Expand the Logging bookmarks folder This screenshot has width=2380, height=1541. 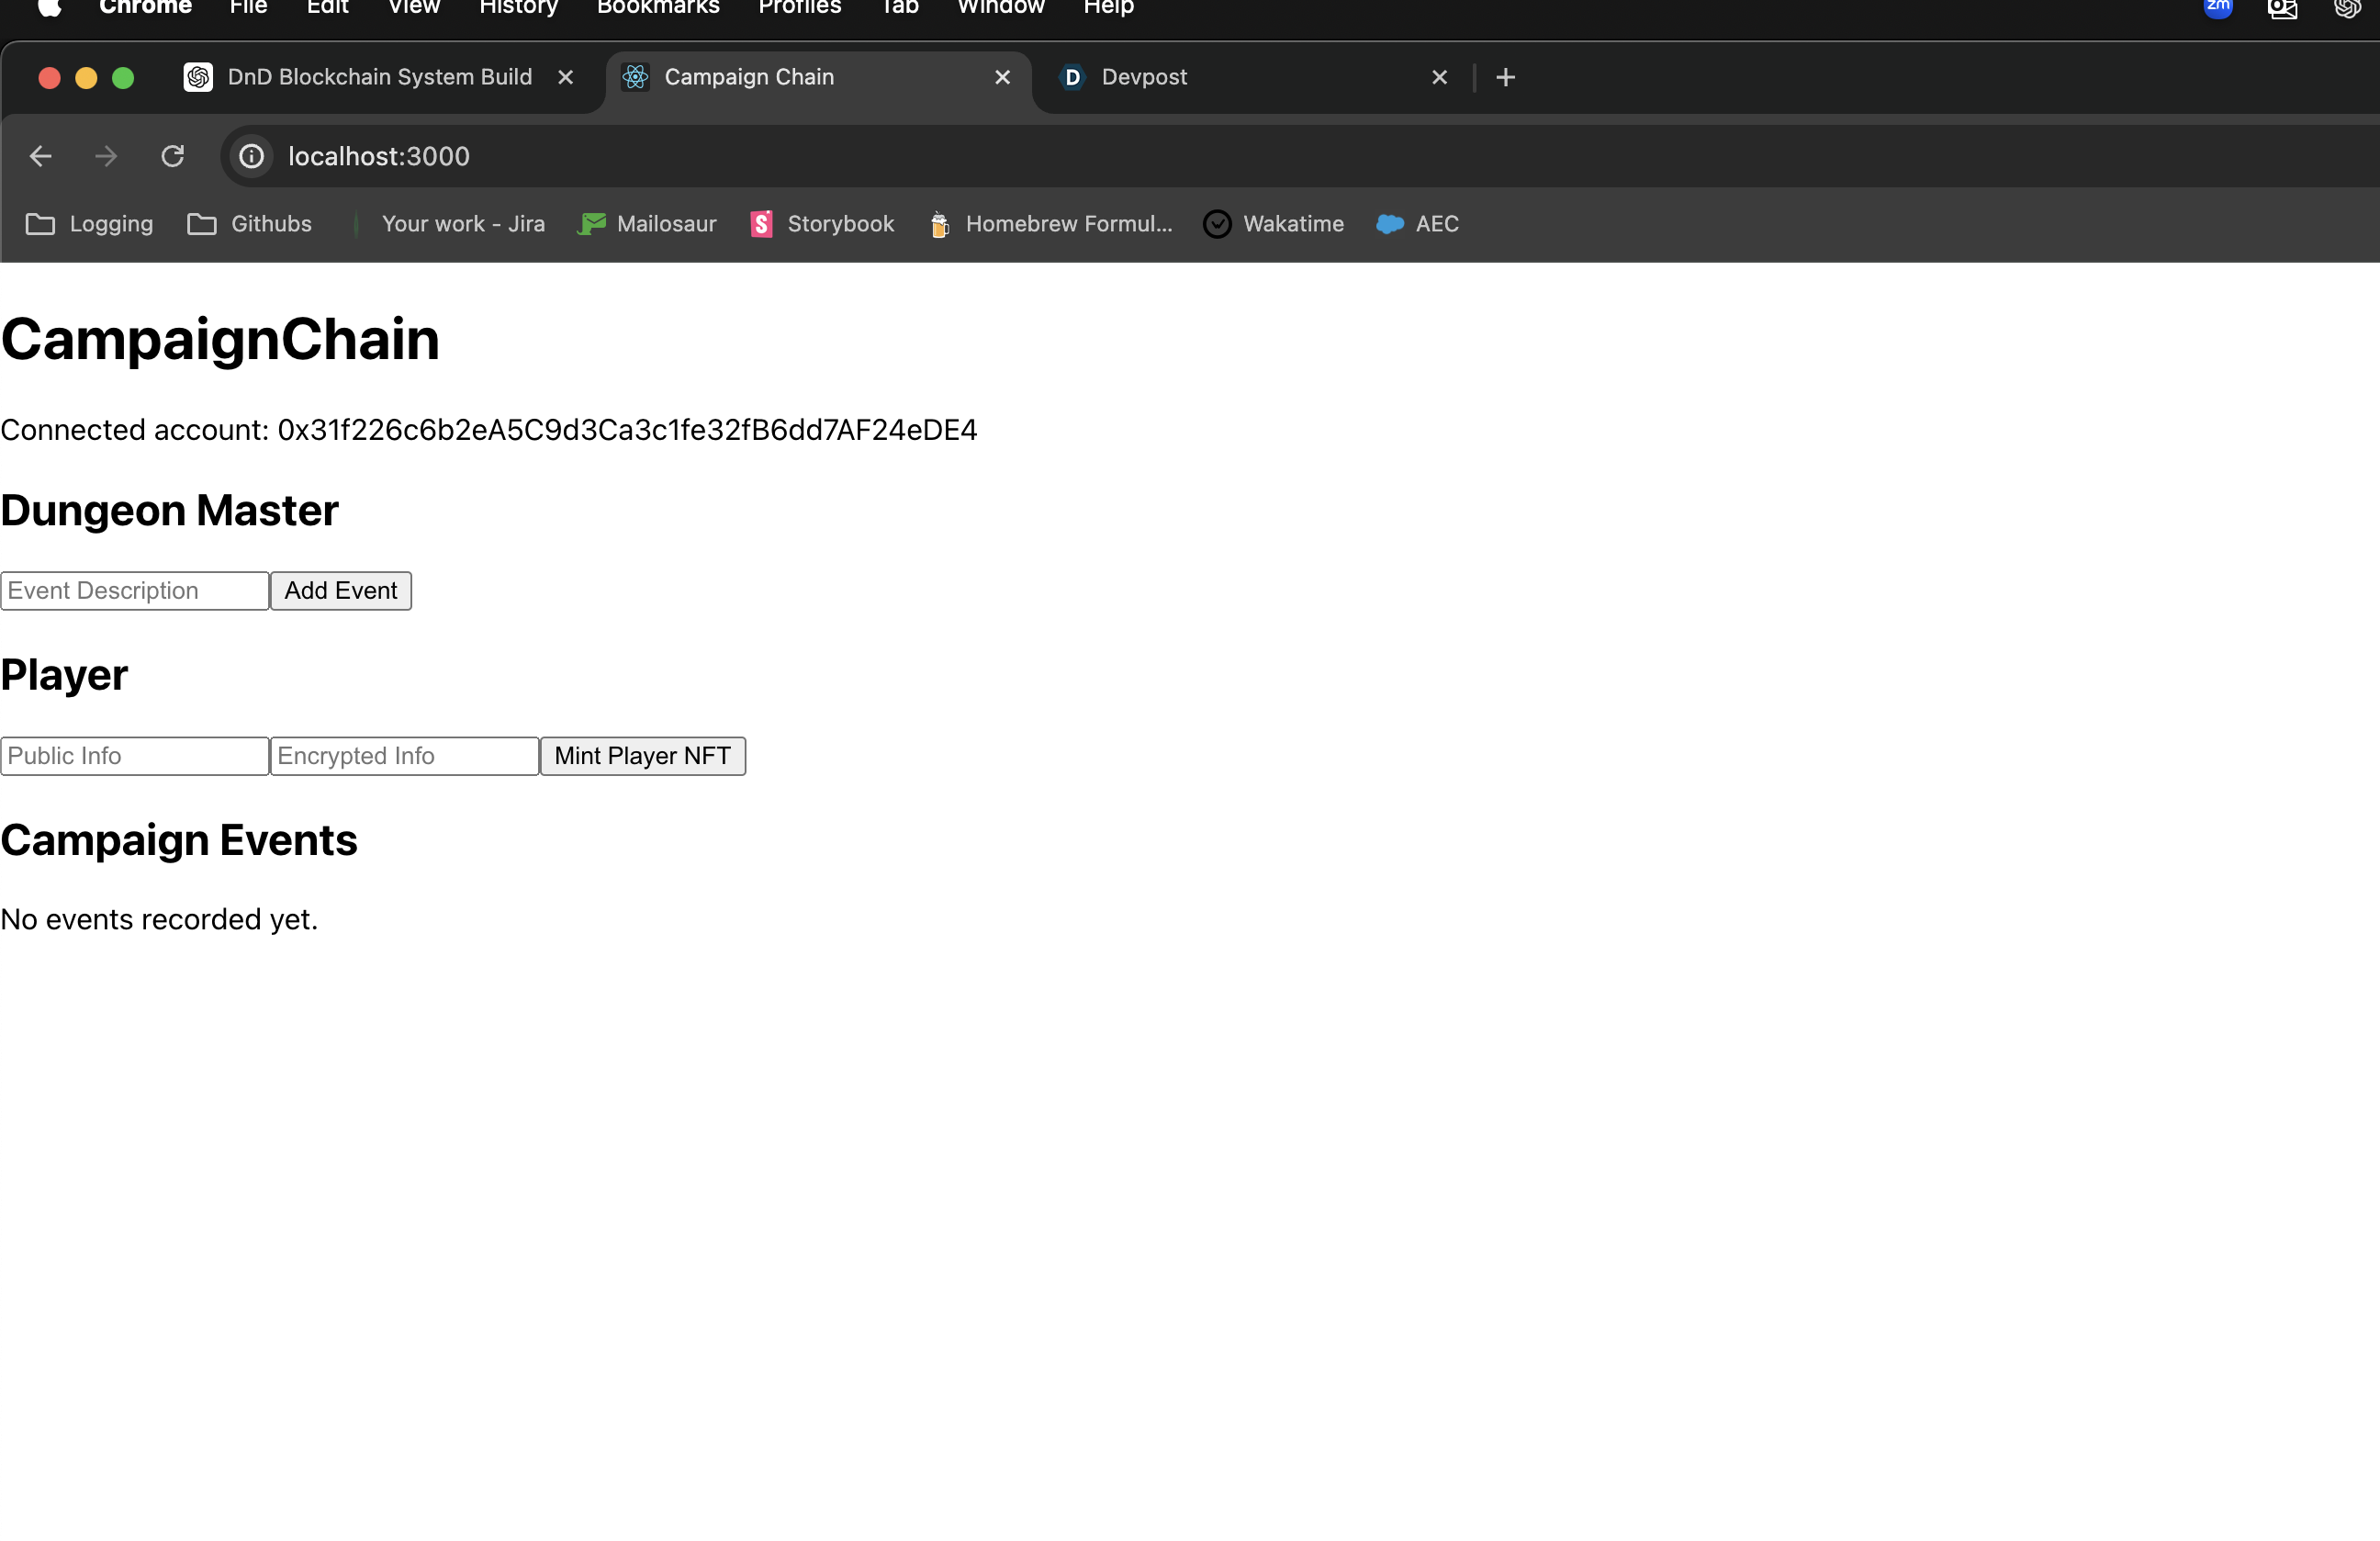point(90,224)
